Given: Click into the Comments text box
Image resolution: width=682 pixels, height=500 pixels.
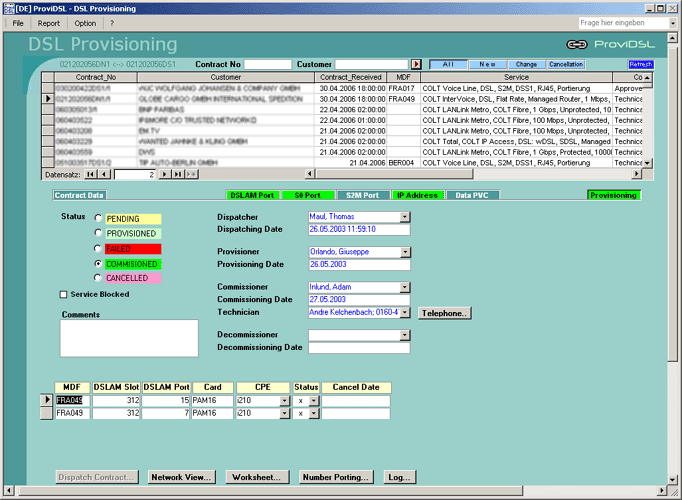Looking at the screenshot, I should tap(128, 338).
